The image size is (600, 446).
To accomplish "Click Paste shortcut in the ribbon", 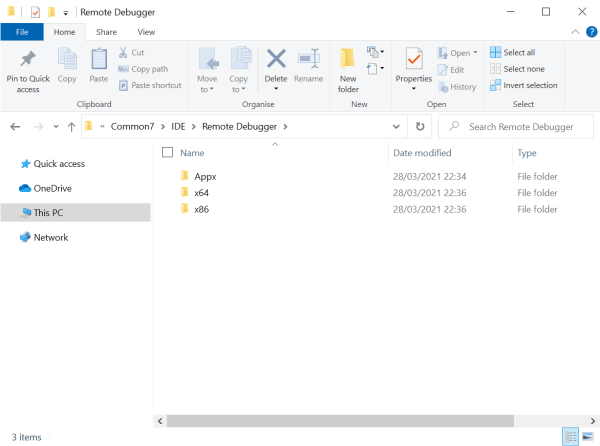I will (150, 85).
